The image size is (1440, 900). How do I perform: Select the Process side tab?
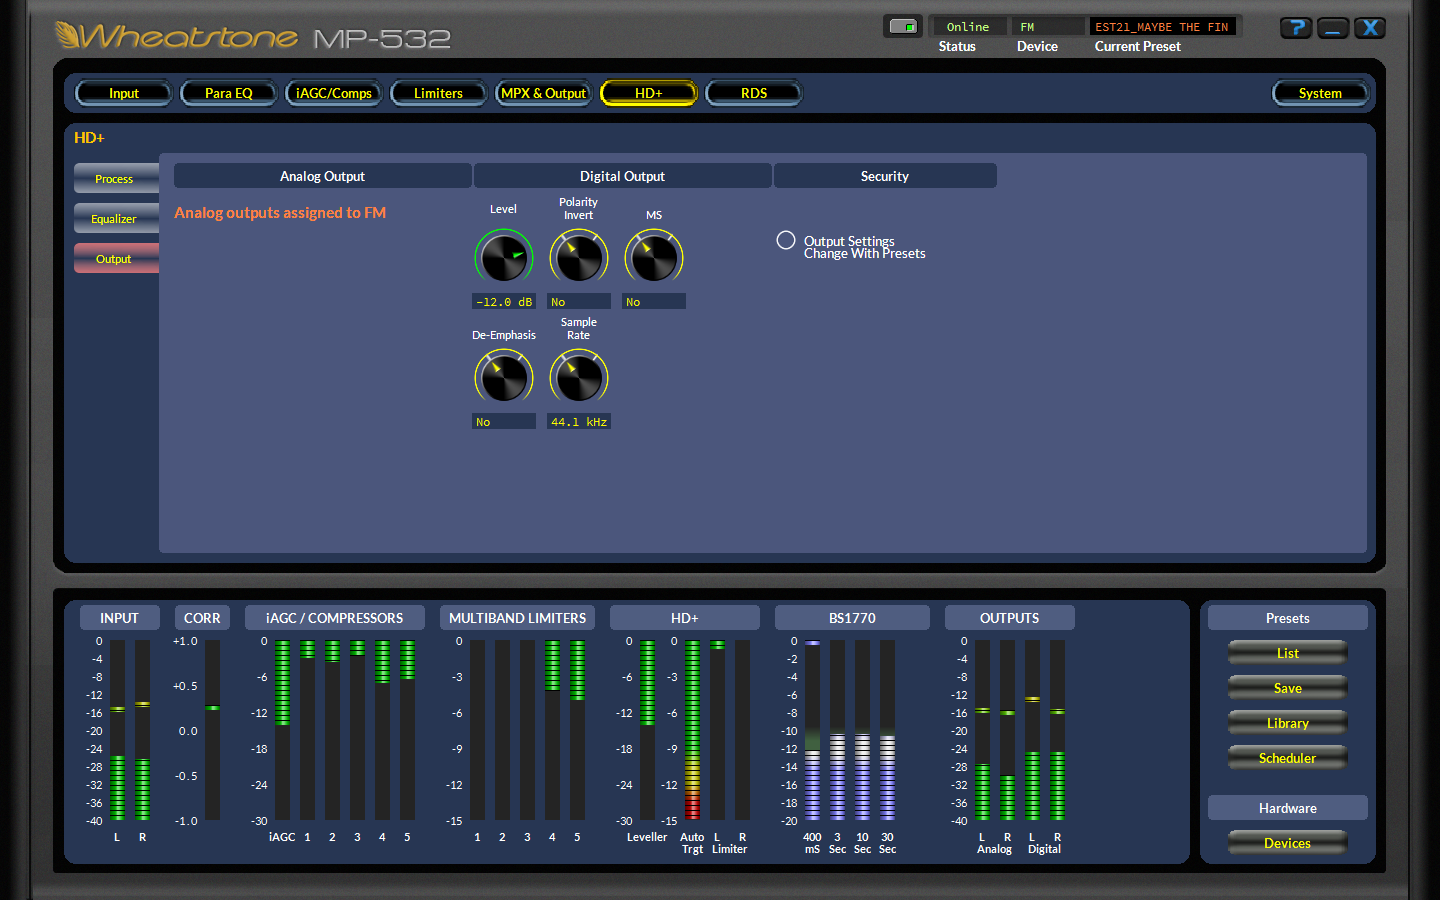pyautogui.click(x=116, y=178)
